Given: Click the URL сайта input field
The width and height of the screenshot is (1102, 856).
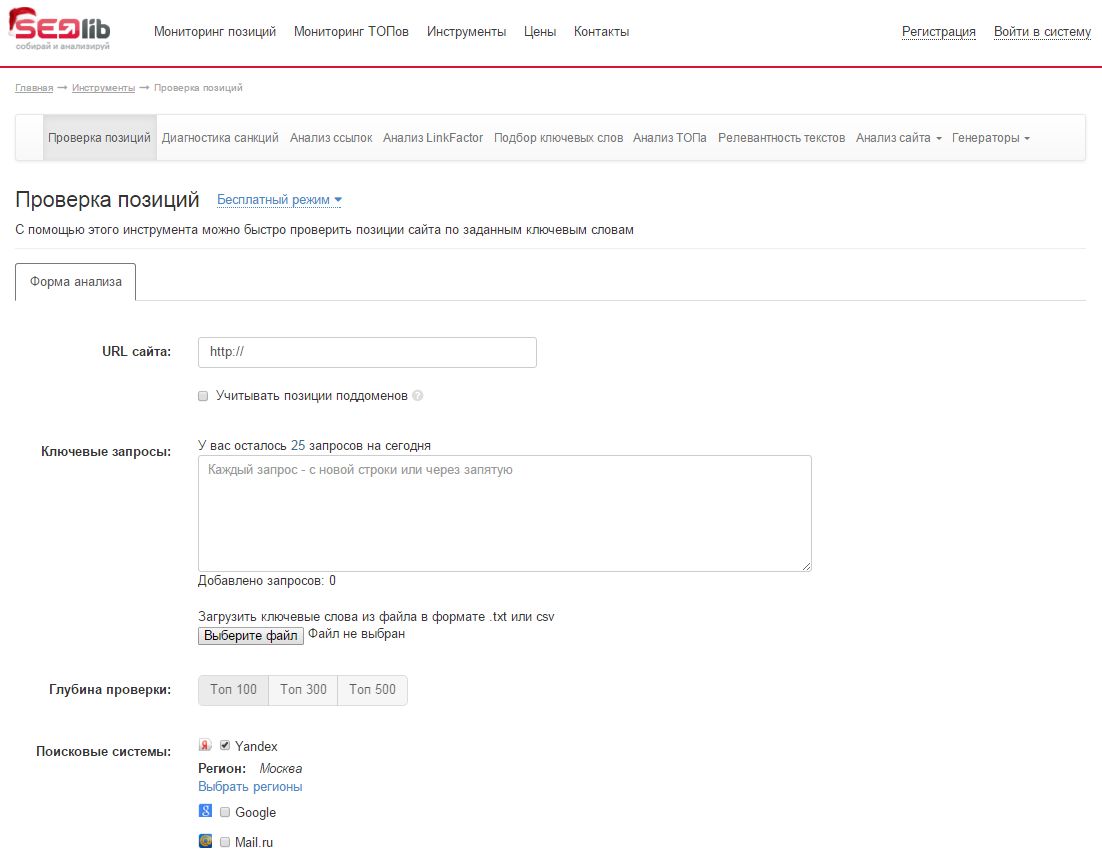Looking at the screenshot, I should (x=367, y=352).
